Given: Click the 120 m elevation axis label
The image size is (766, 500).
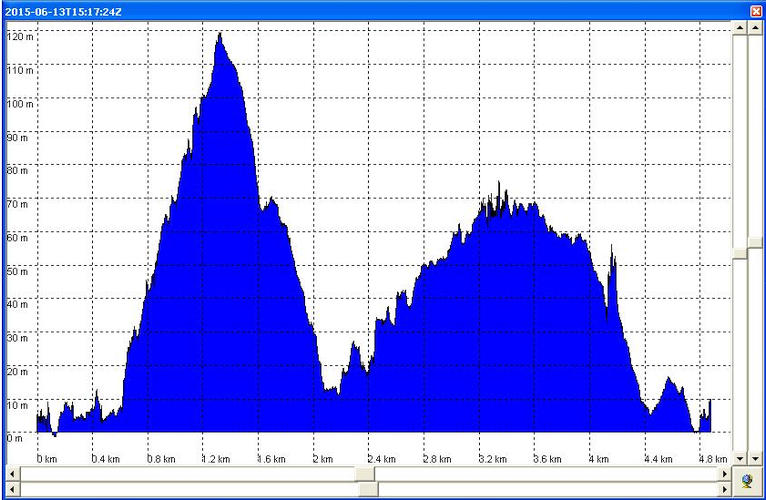Looking at the screenshot, I should tap(20, 36).
